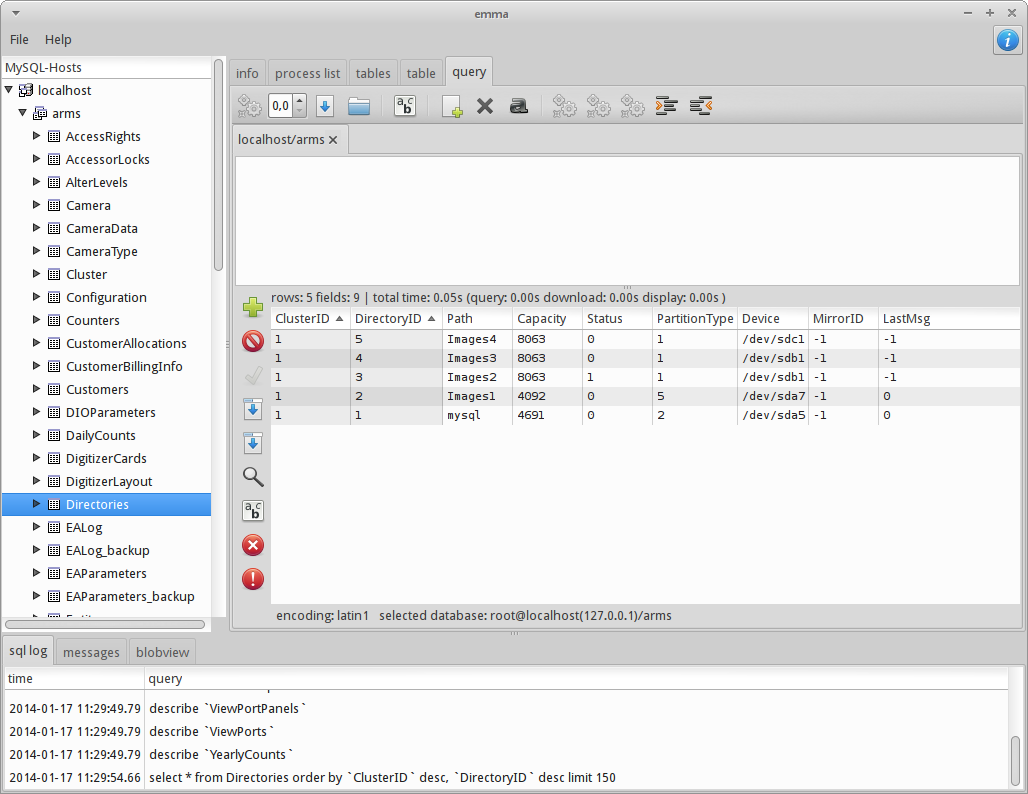Select the describe ViewPorts log entry
The height and width of the screenshot is (794, 1028).
coord(506,731)
